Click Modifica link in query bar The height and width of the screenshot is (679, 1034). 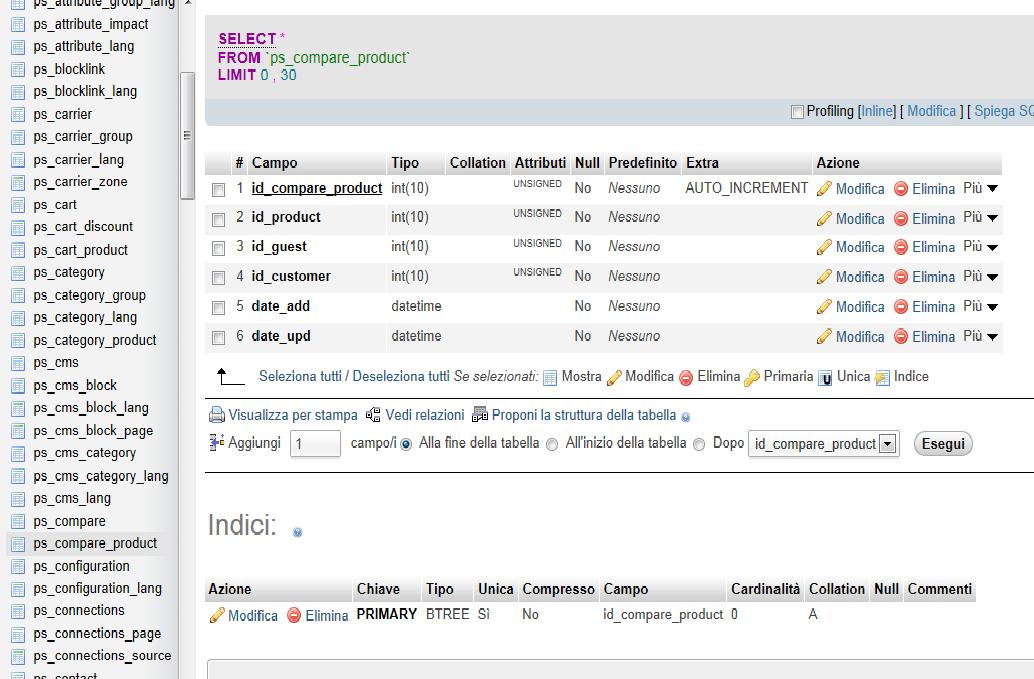[x=931, y=111]
